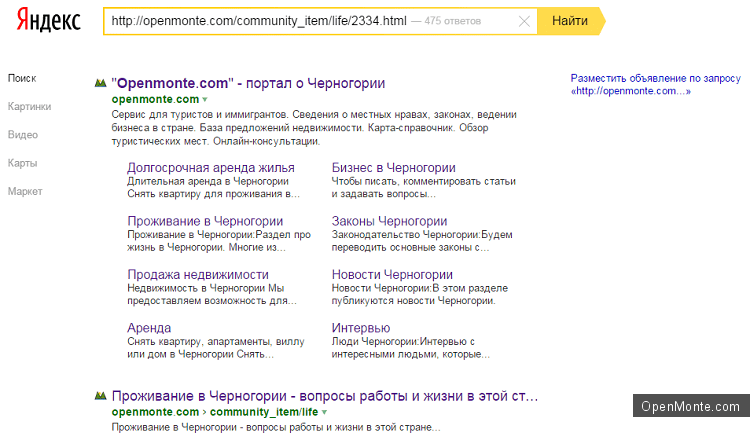
Task: Open the Продажа недвижимости sitelink
Action: click(198, 275)
